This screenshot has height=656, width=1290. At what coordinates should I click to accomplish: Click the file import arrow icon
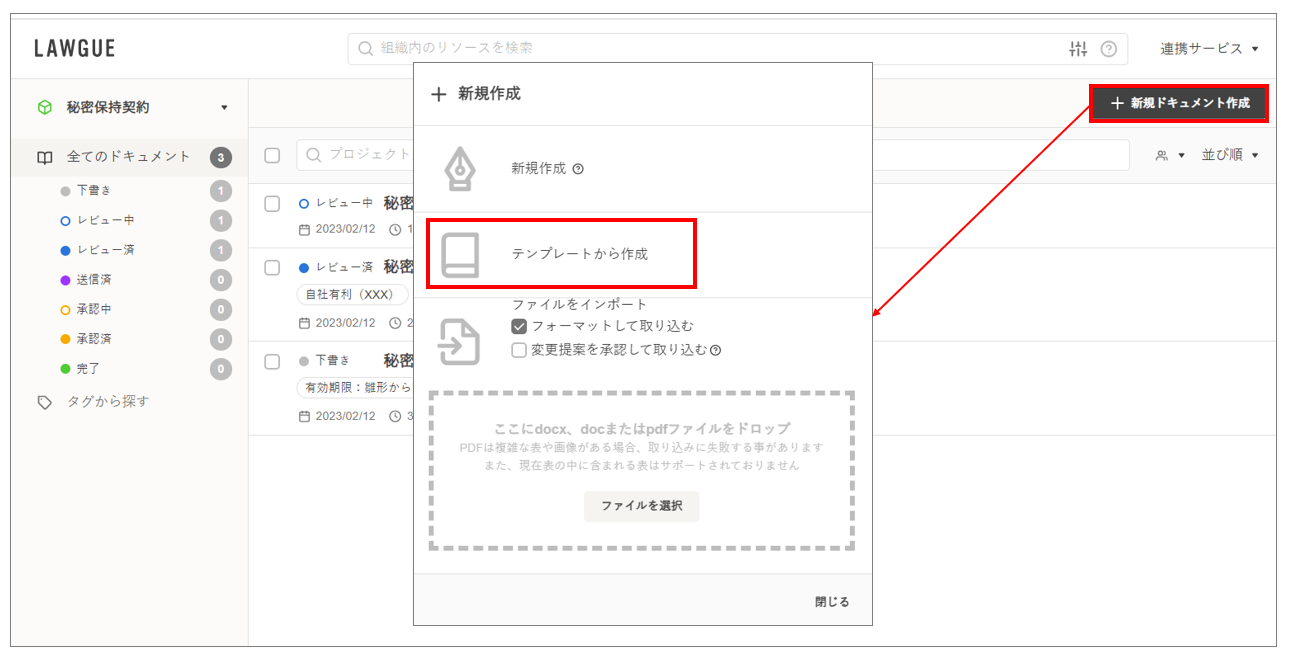460,341
